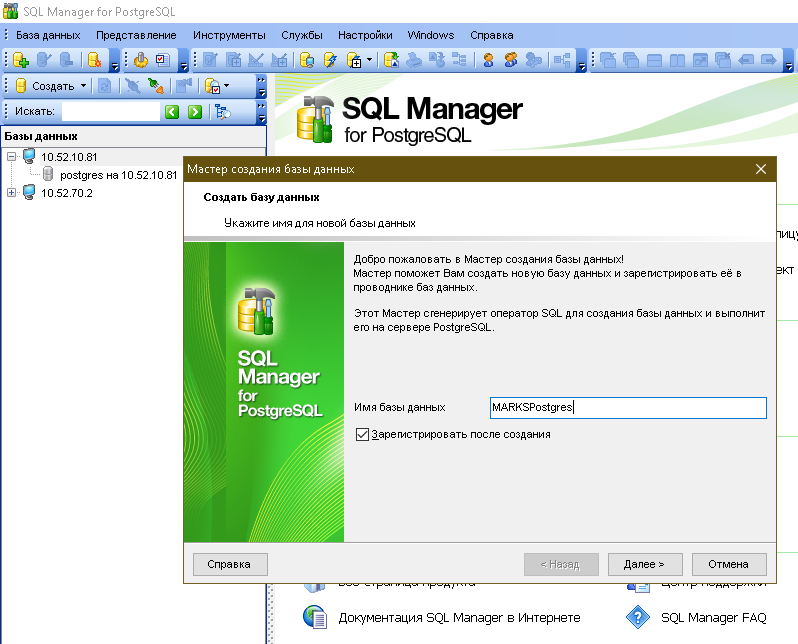Click the grayed cascade windows icon
The width and height of the screenshot is (798, 644).
tap(631, 60)
